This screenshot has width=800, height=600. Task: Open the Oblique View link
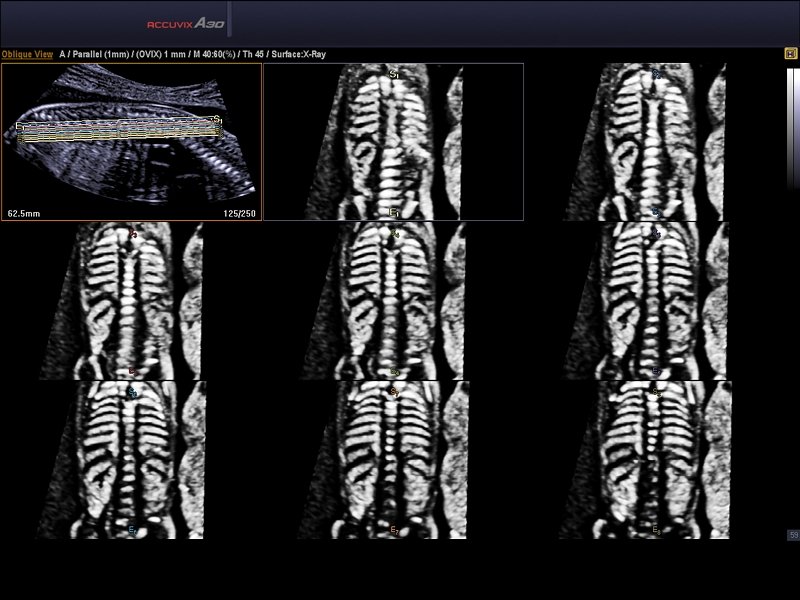27,55
